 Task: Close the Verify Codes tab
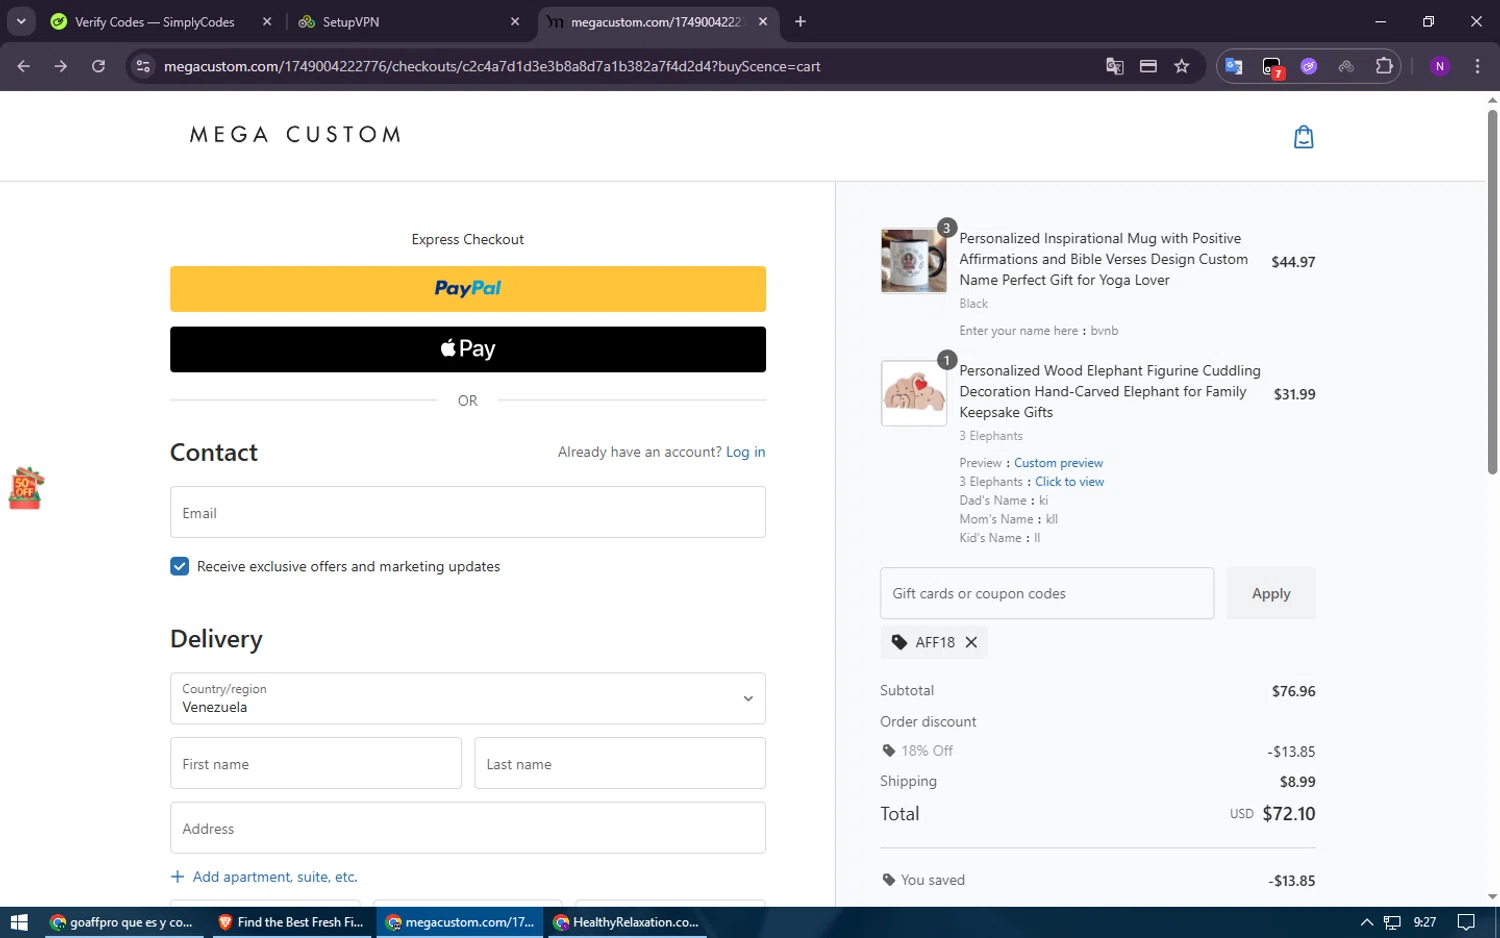click(267, 21)
